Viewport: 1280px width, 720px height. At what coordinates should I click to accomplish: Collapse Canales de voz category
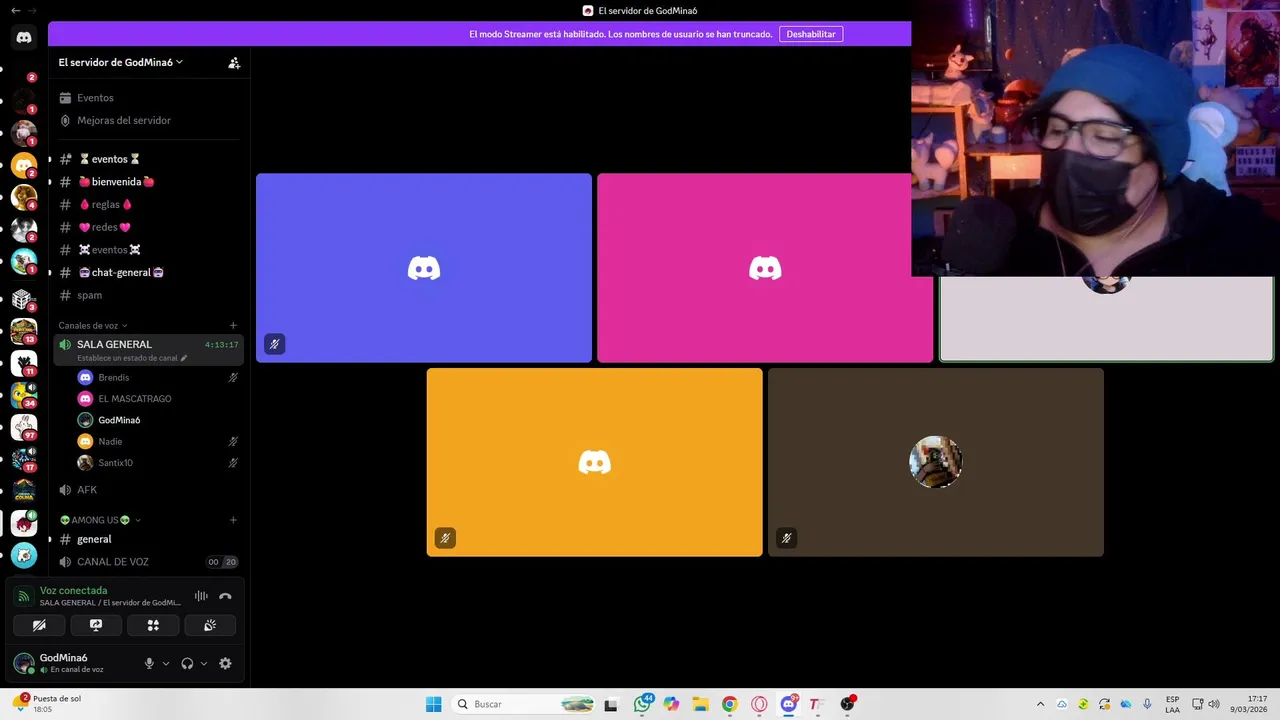pyautogui.click(x=93, y=325)
